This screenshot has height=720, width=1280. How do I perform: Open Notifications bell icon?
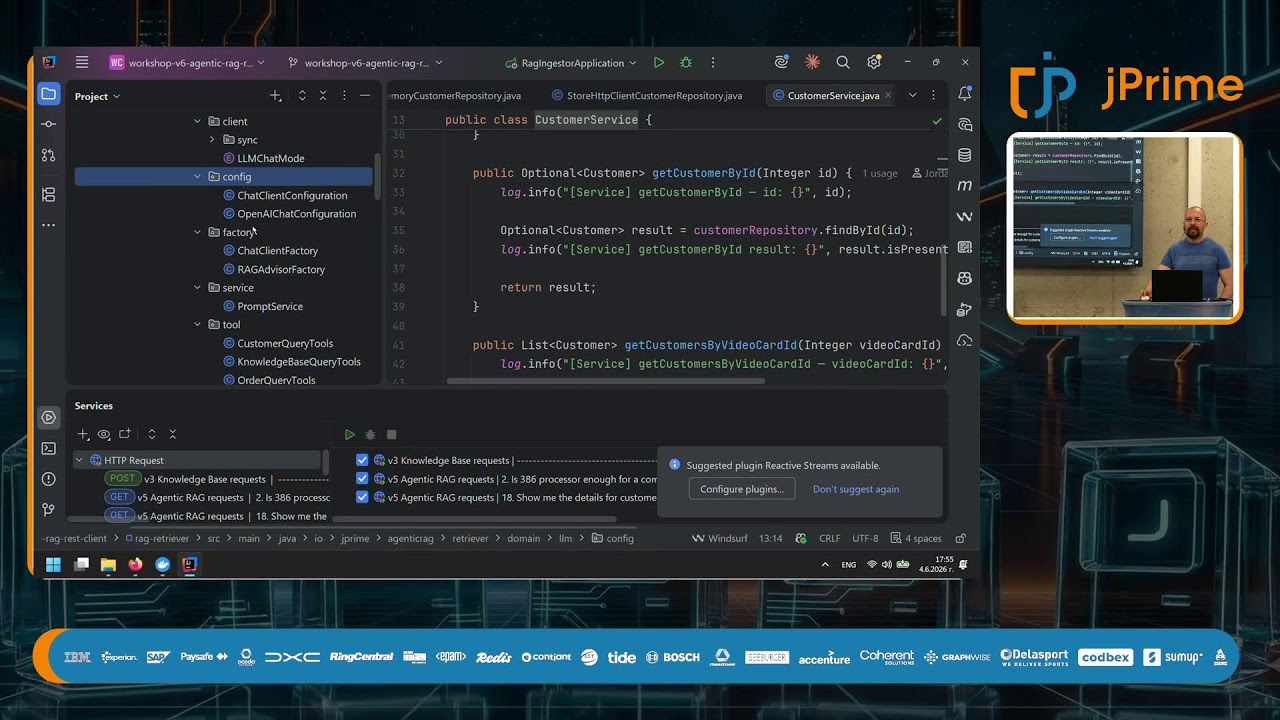[x=964, y=94]
